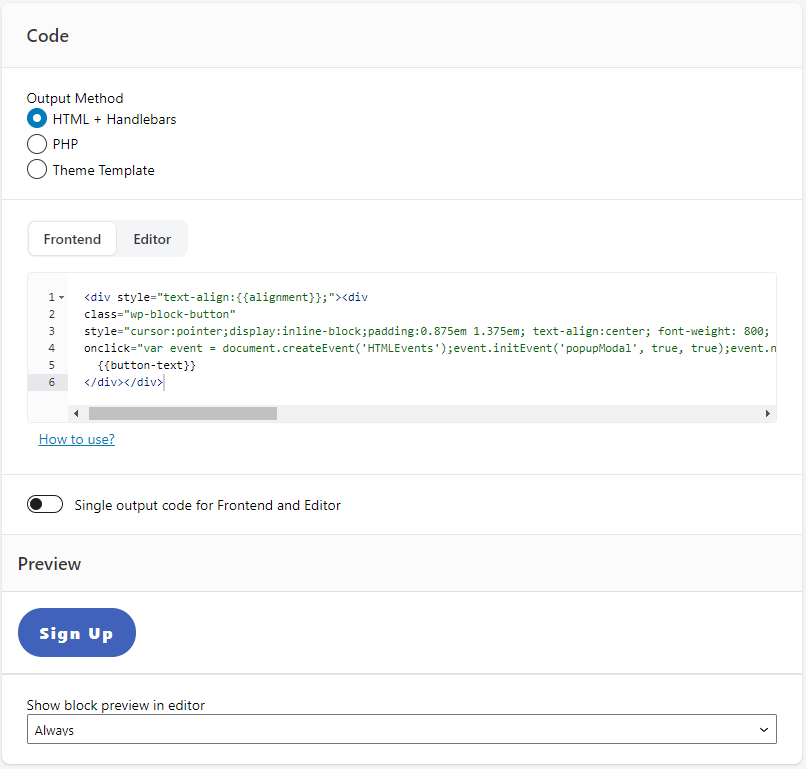This screenshot has width=806, height=769.
Task: Click the Output Method label
Action: 75,98
